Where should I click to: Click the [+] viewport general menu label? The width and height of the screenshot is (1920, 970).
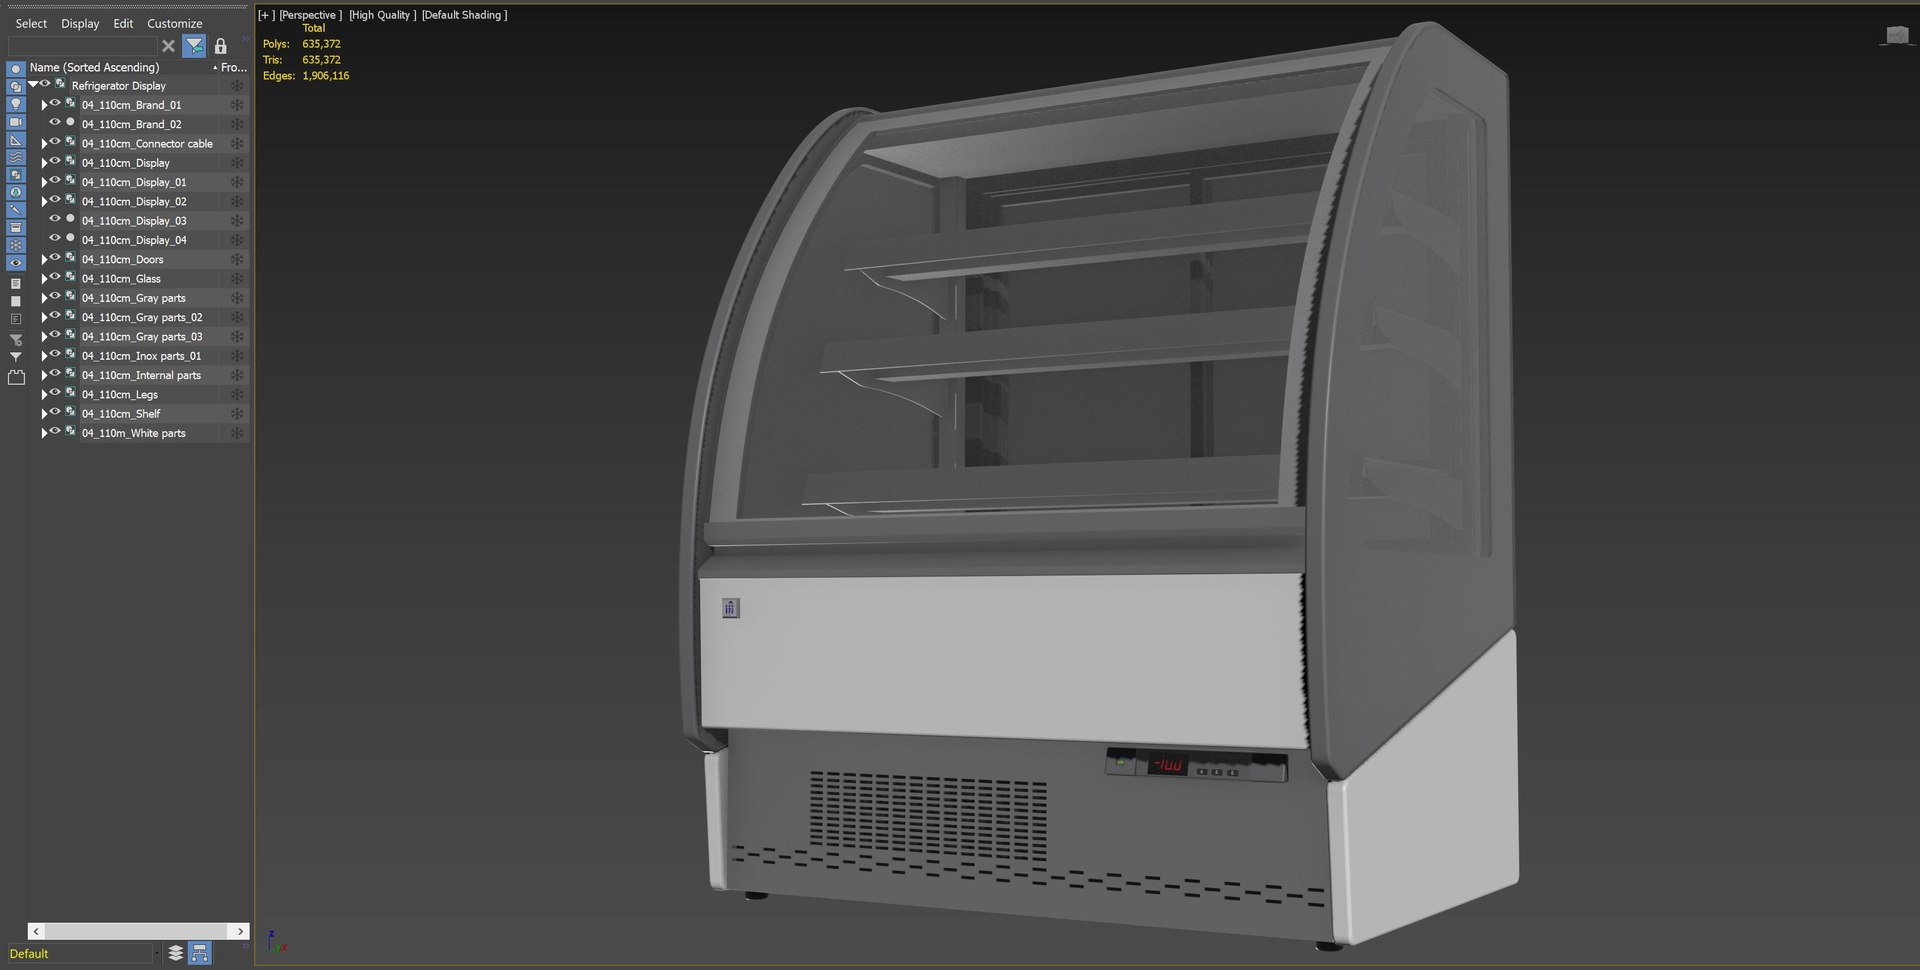[x=266, y=15]
